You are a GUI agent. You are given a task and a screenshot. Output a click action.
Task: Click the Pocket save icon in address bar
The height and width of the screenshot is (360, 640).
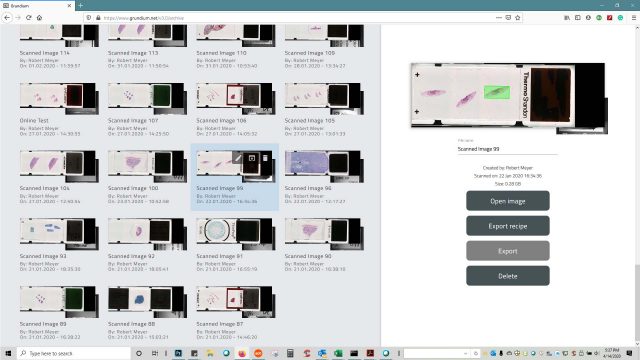click(508, 18)
